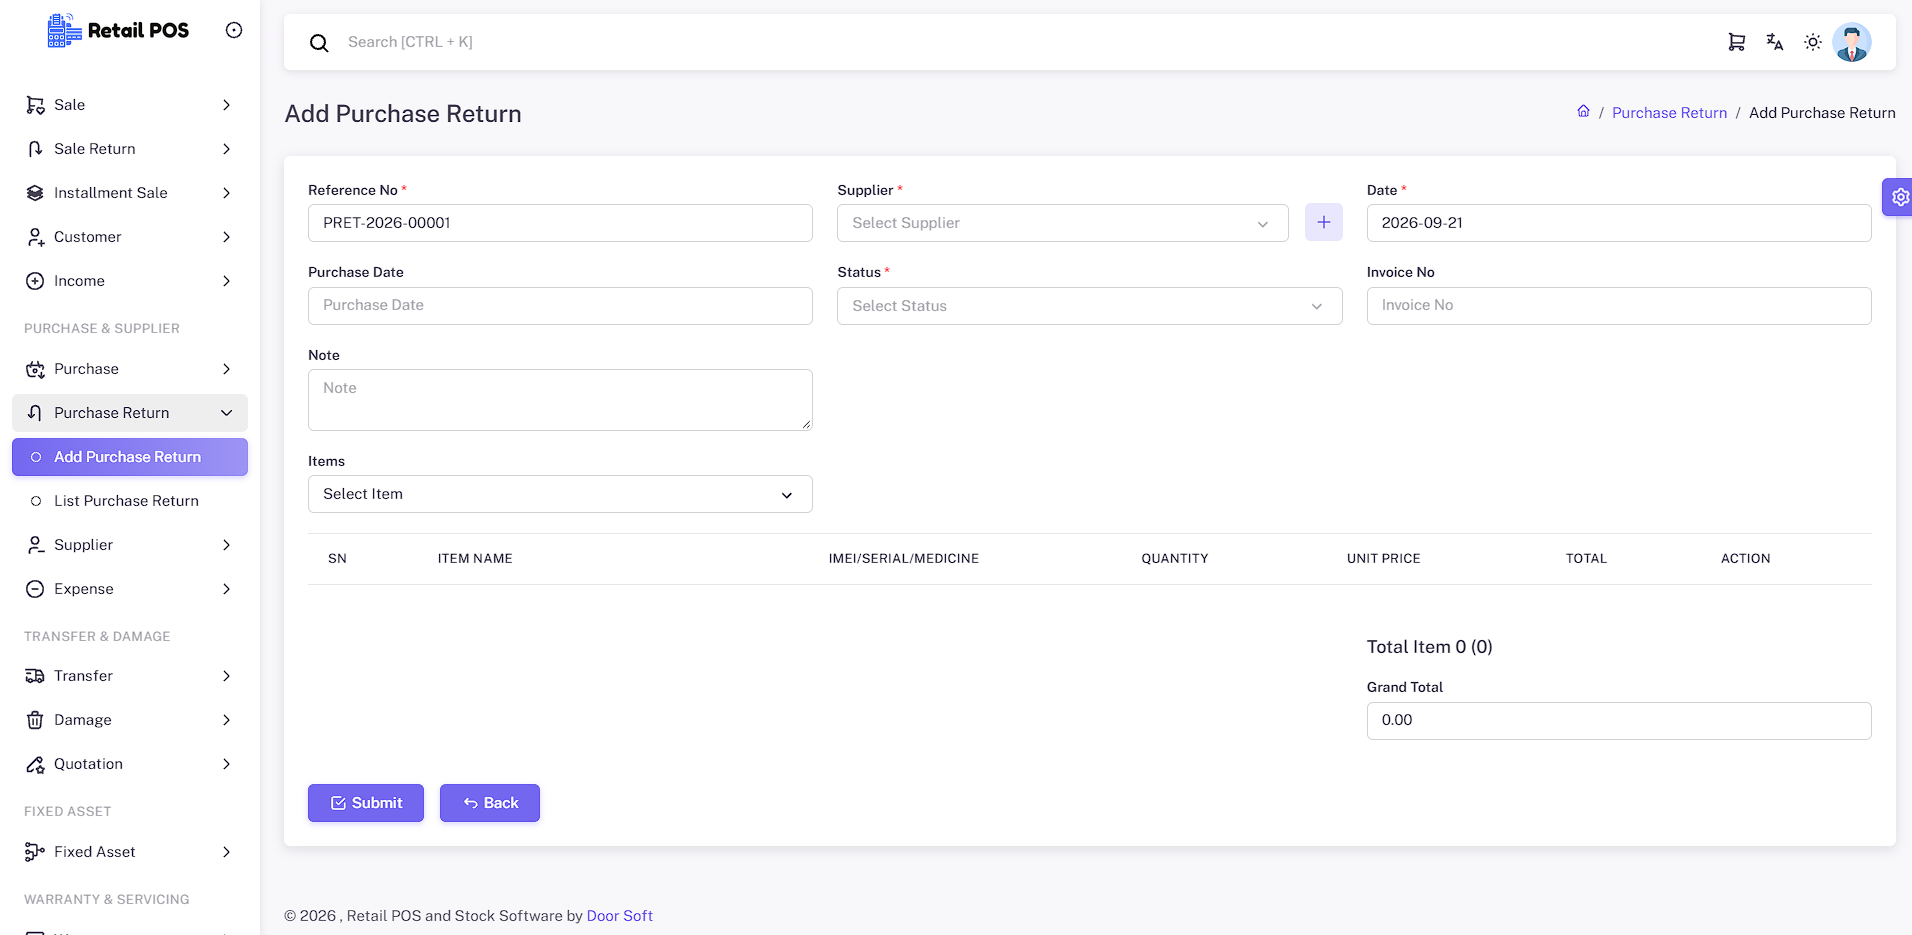1912x935 pixels.
Task: Click the search magnifier icon
Action: (x=319, y=43)
